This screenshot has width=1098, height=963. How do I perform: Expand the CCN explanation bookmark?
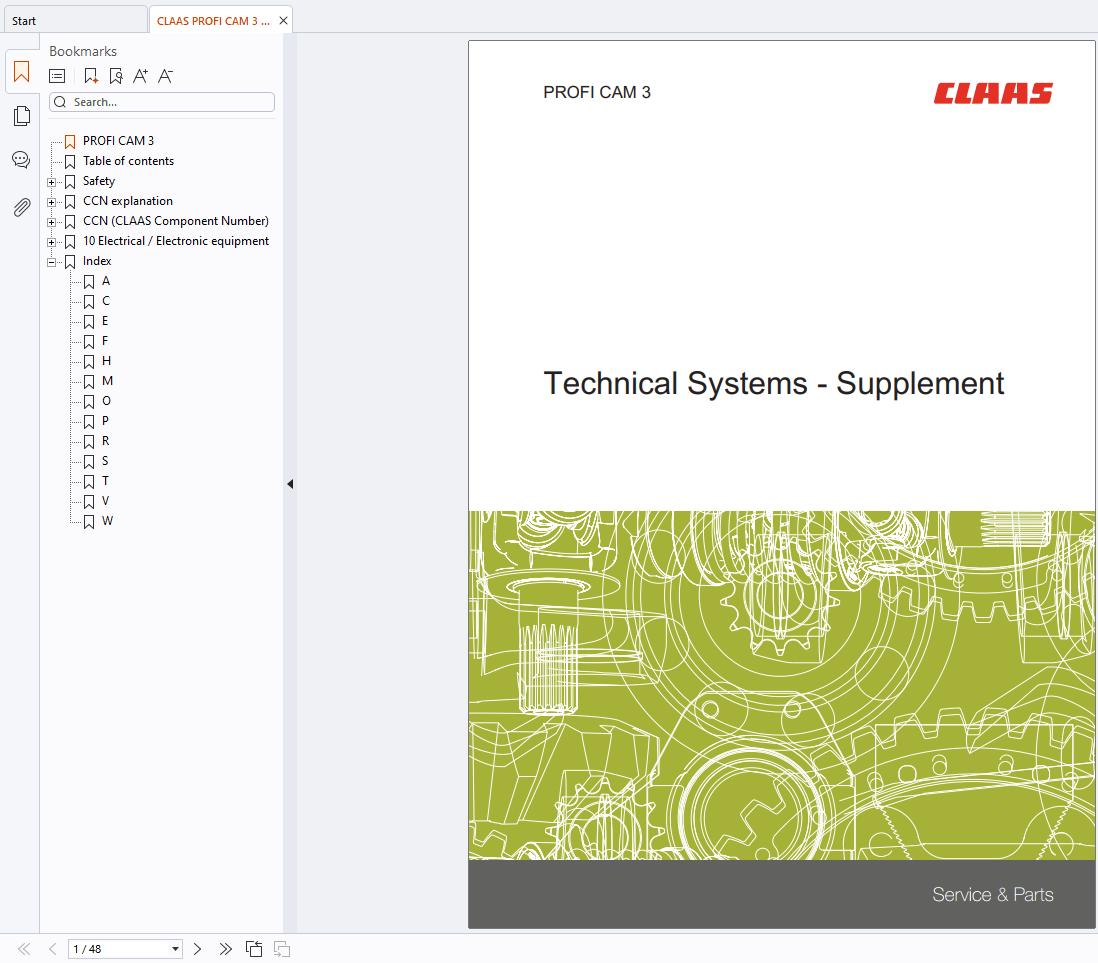coord(52,202)
